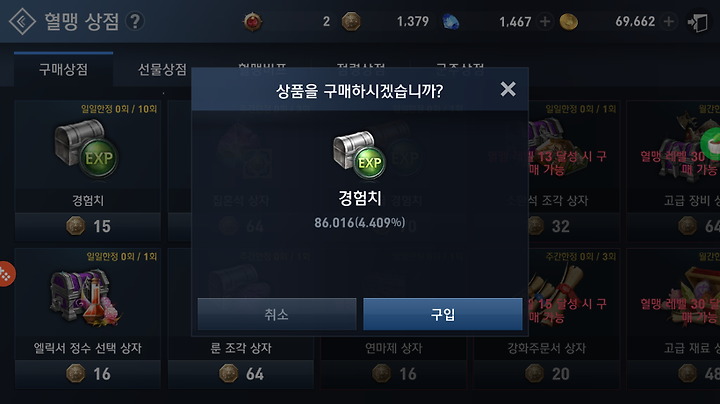Image resolution: width=720 pixels, height=404 pixels.
Task: Cancel purchase with the 취소 button
Action: click(277, 314)
